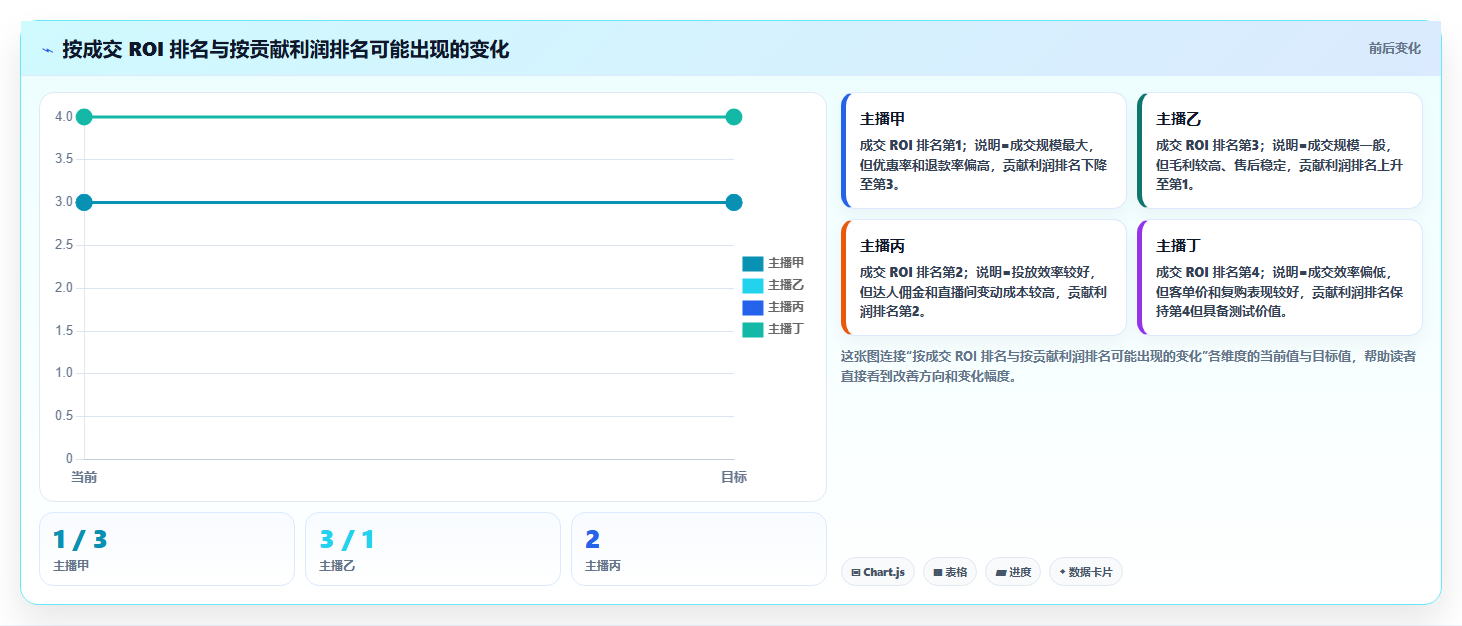Open the 主播丁 description card

tap(1280, 278)
